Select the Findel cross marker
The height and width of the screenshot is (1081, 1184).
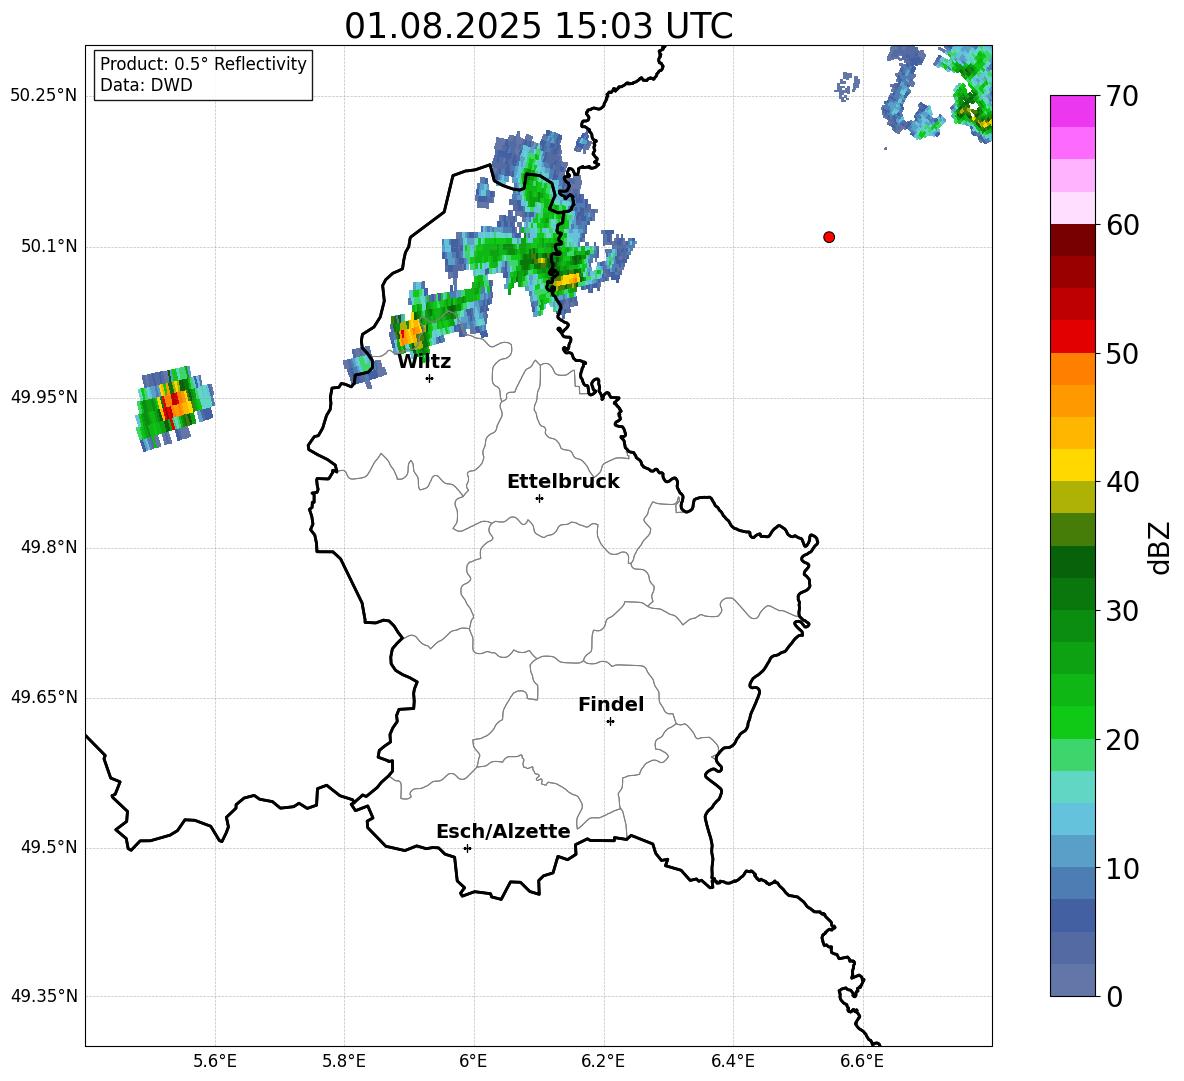coord(610,722)
